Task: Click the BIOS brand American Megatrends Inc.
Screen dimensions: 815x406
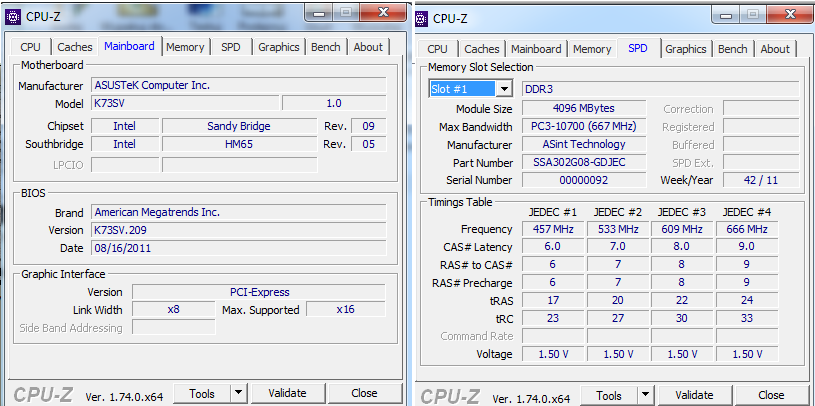Action: pyautogui.click(x=239, y=212)
